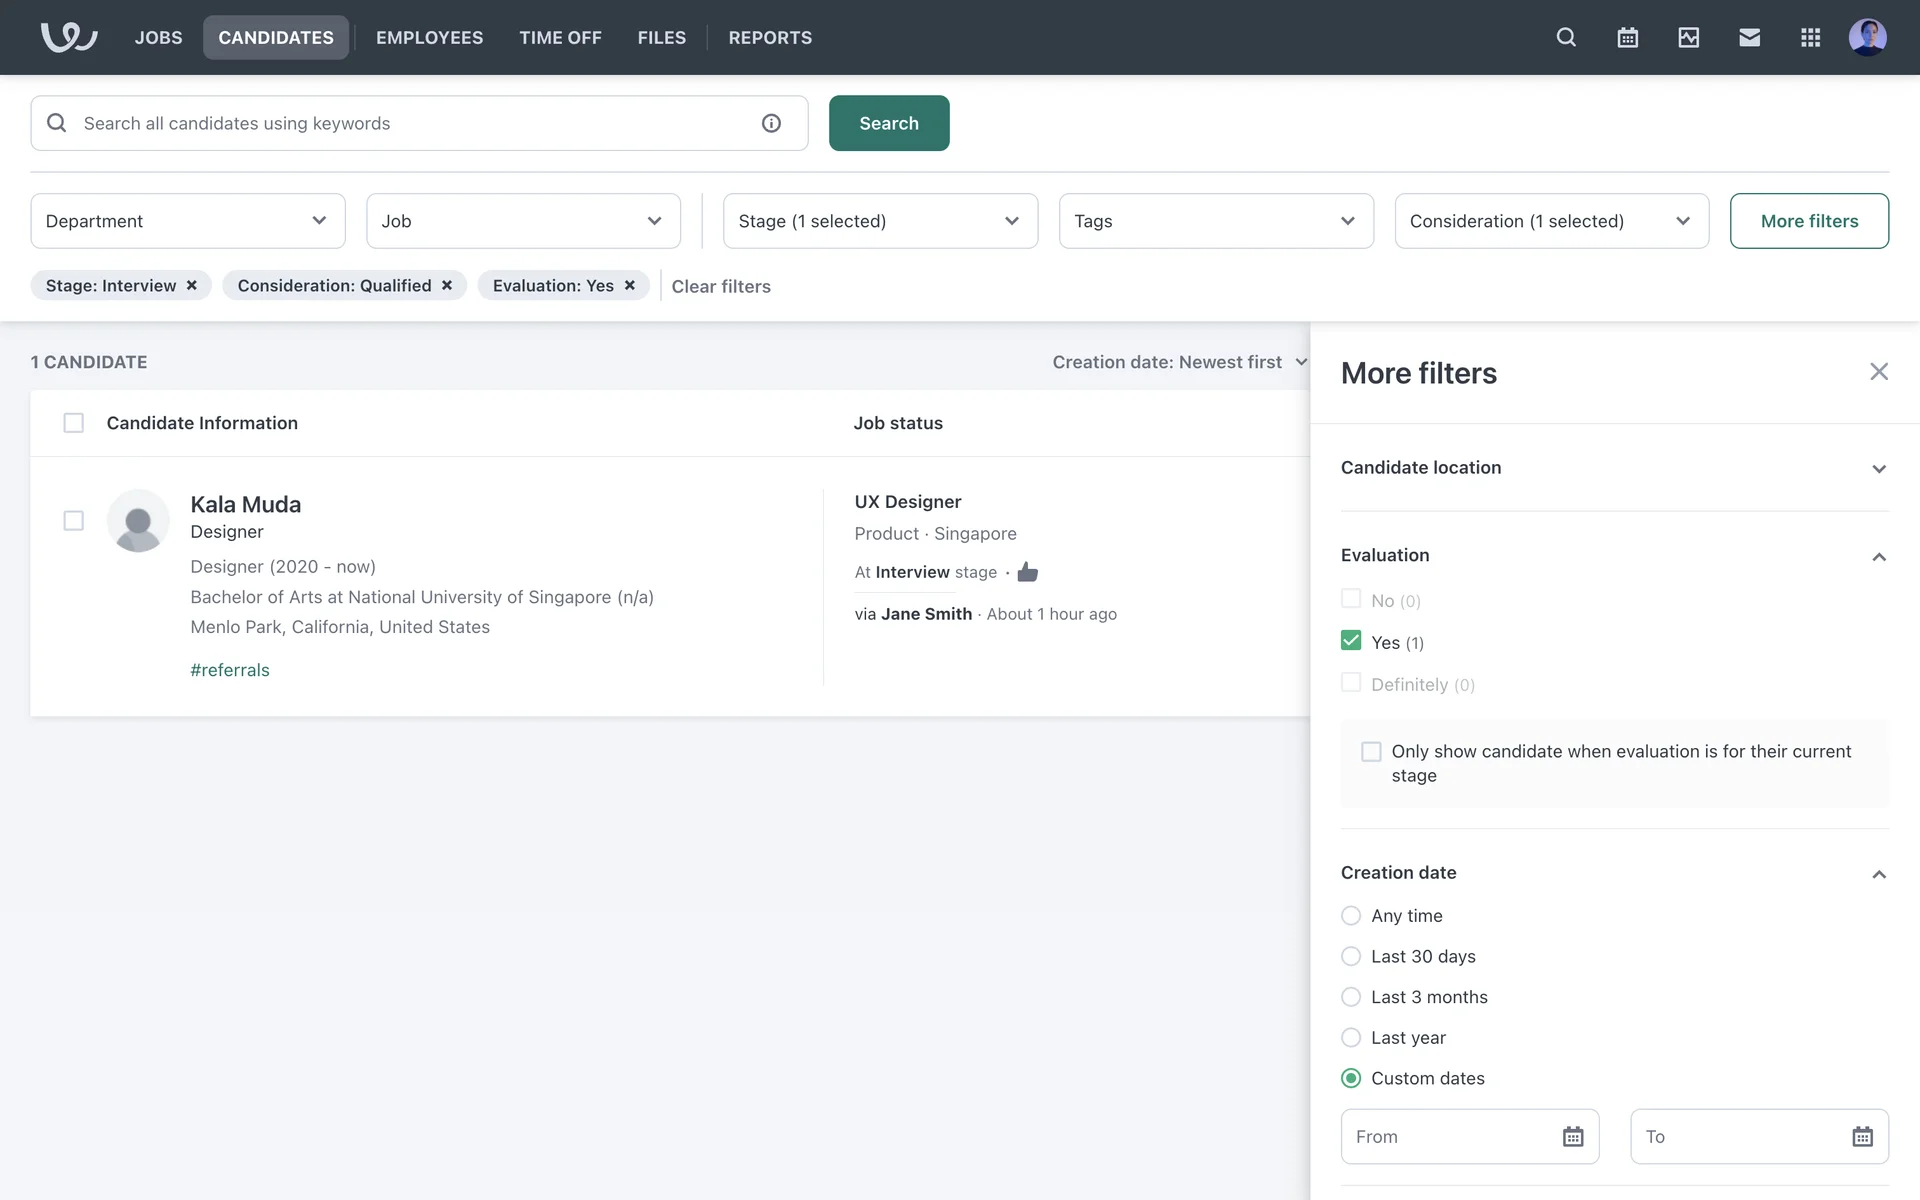Viewport: 1920px width, 1200px height.
Task: Open the apps grid icon
Action: 1810,37
